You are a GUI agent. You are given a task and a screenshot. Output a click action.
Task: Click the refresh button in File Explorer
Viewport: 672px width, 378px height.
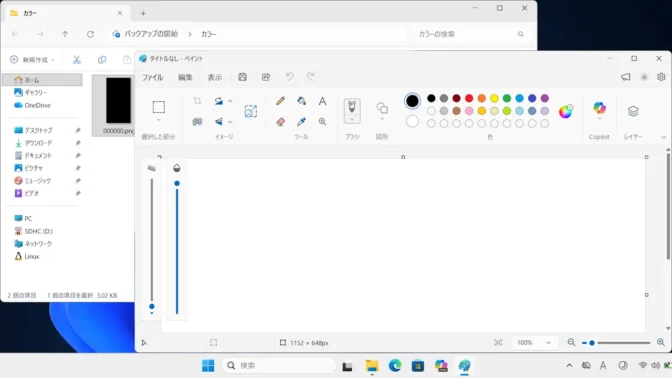90,34
